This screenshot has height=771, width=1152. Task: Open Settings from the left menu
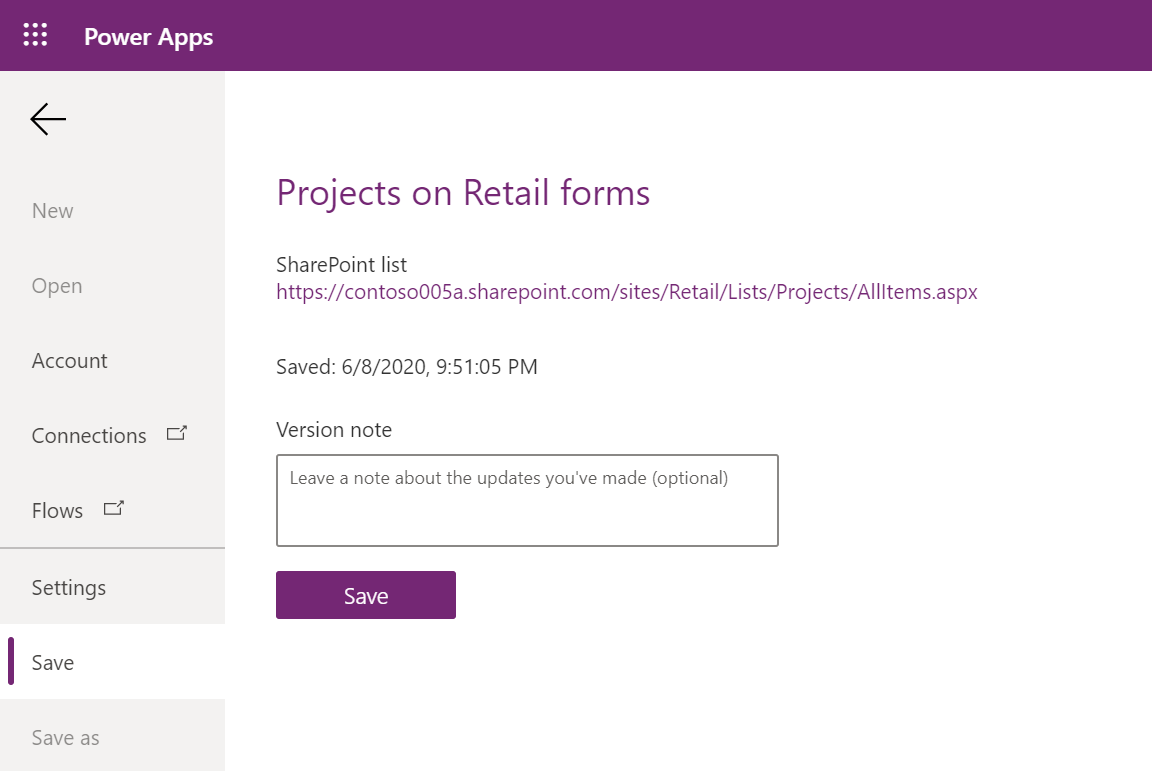pyautogui.click(x=68, y=587)
